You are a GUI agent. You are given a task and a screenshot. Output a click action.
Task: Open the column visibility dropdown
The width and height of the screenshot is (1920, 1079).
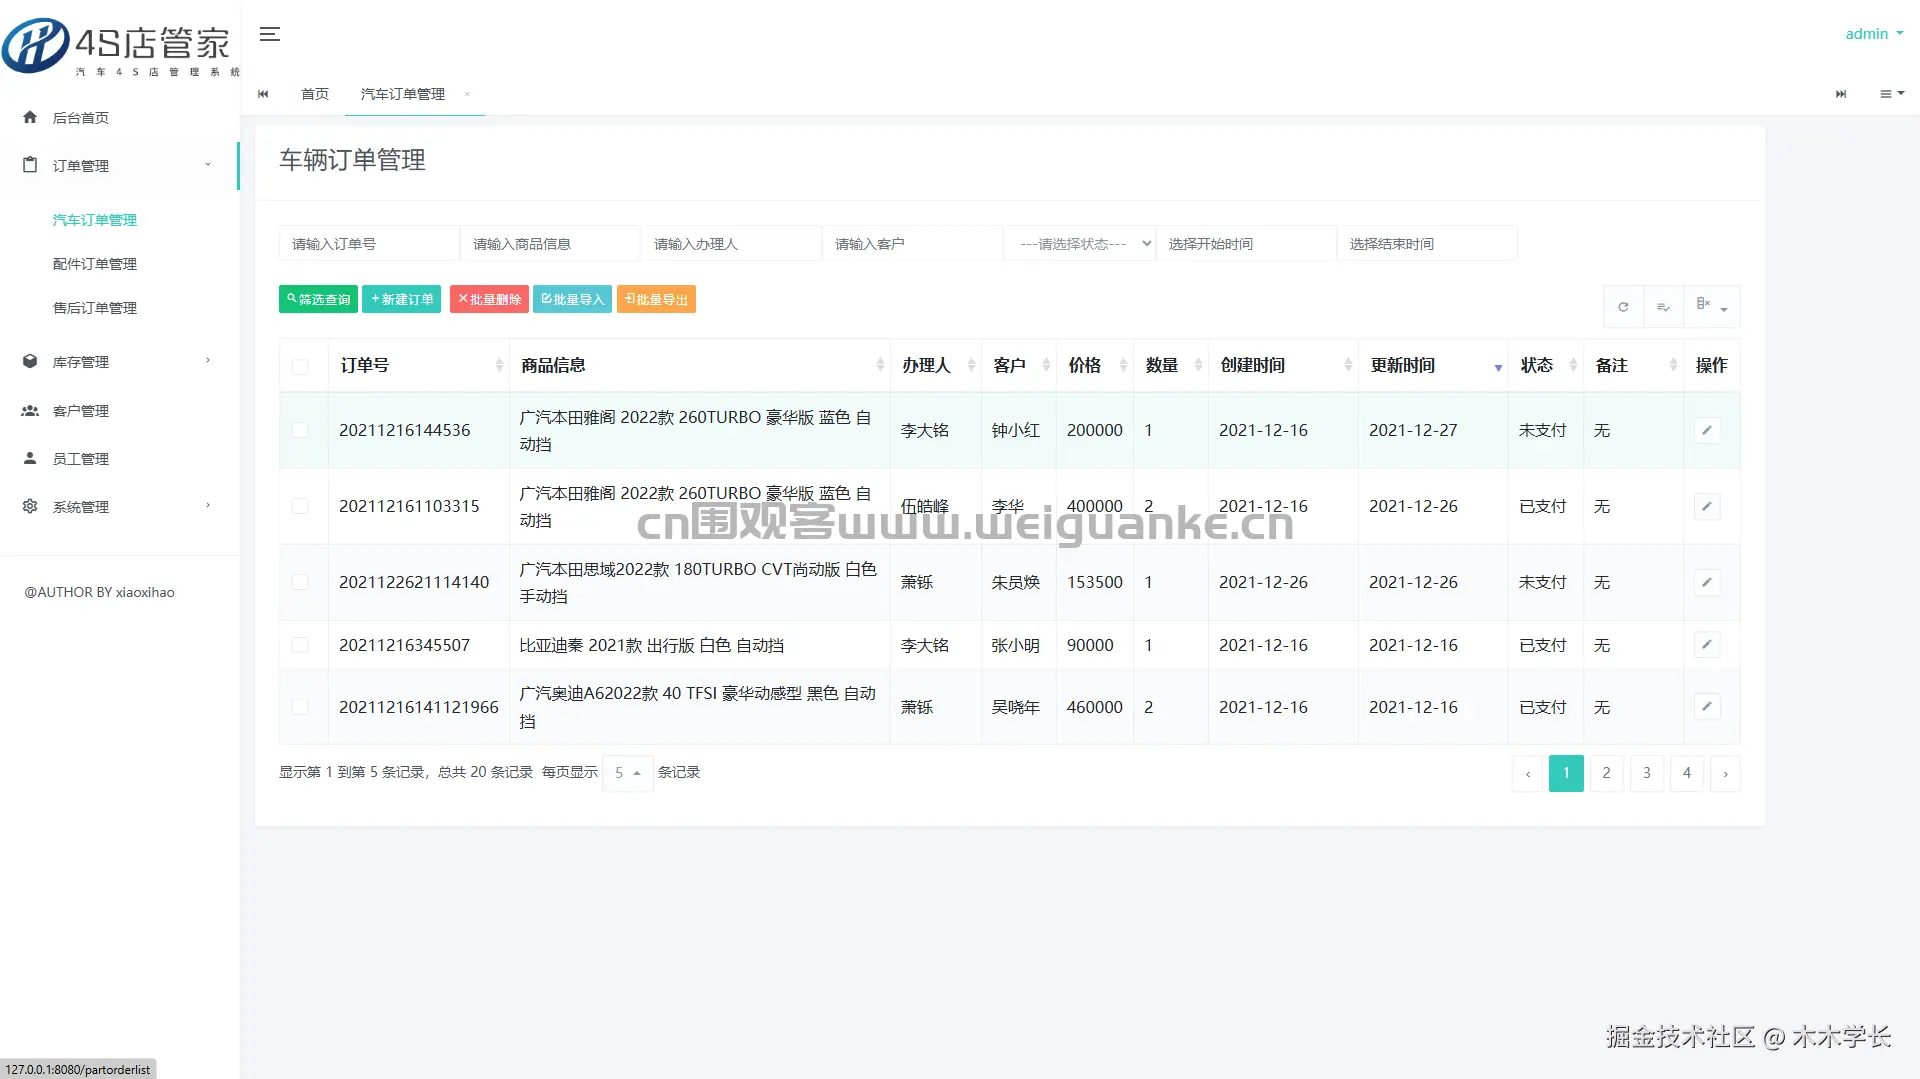[x=1711, y=307]
